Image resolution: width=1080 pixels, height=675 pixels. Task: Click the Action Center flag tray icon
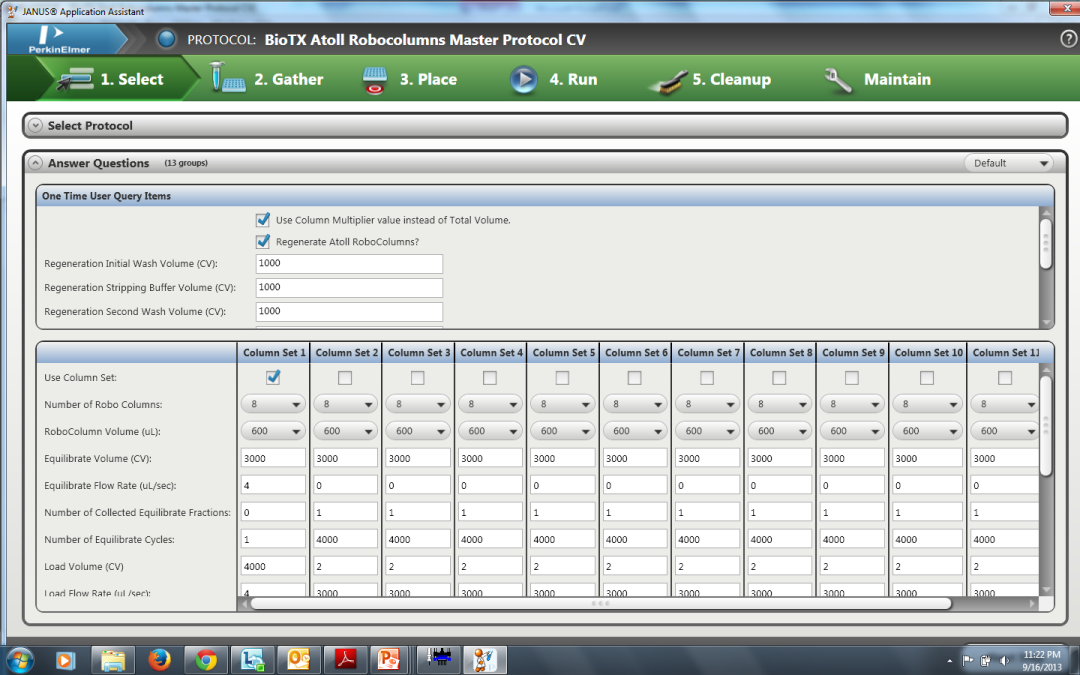pyautogui.click(x=967, y=661)
